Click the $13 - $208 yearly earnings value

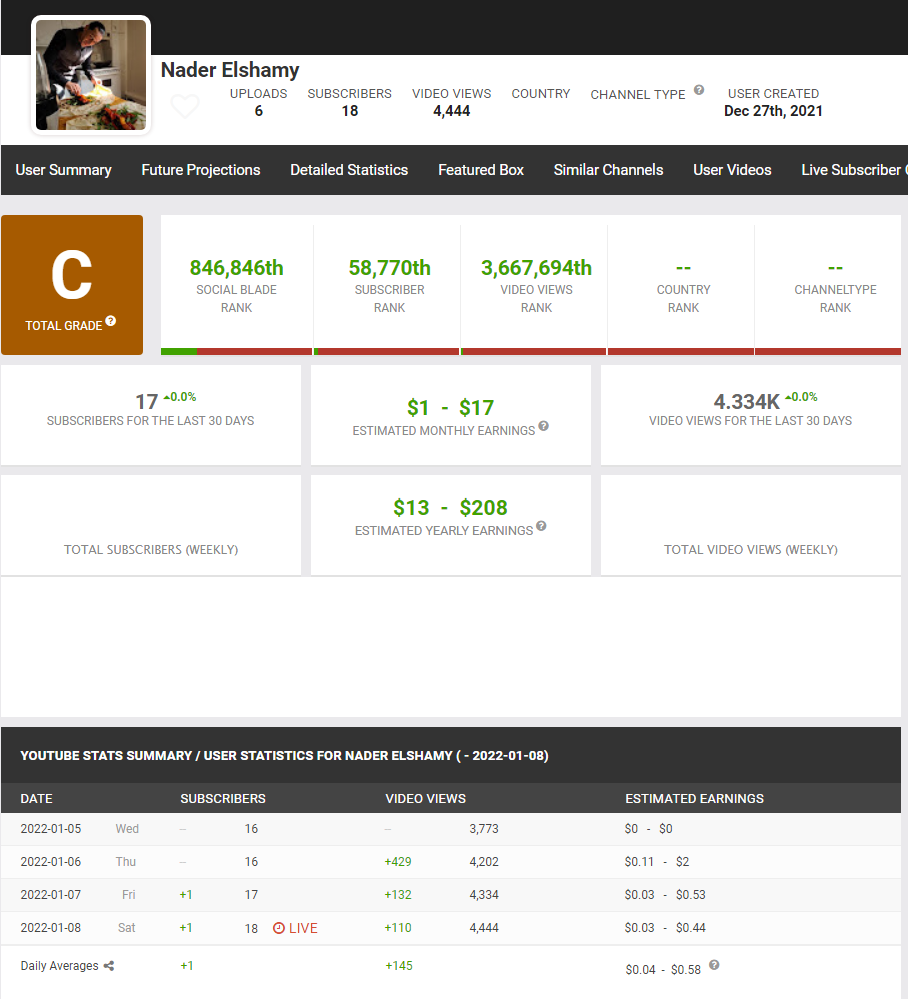(x=450, y=507)
